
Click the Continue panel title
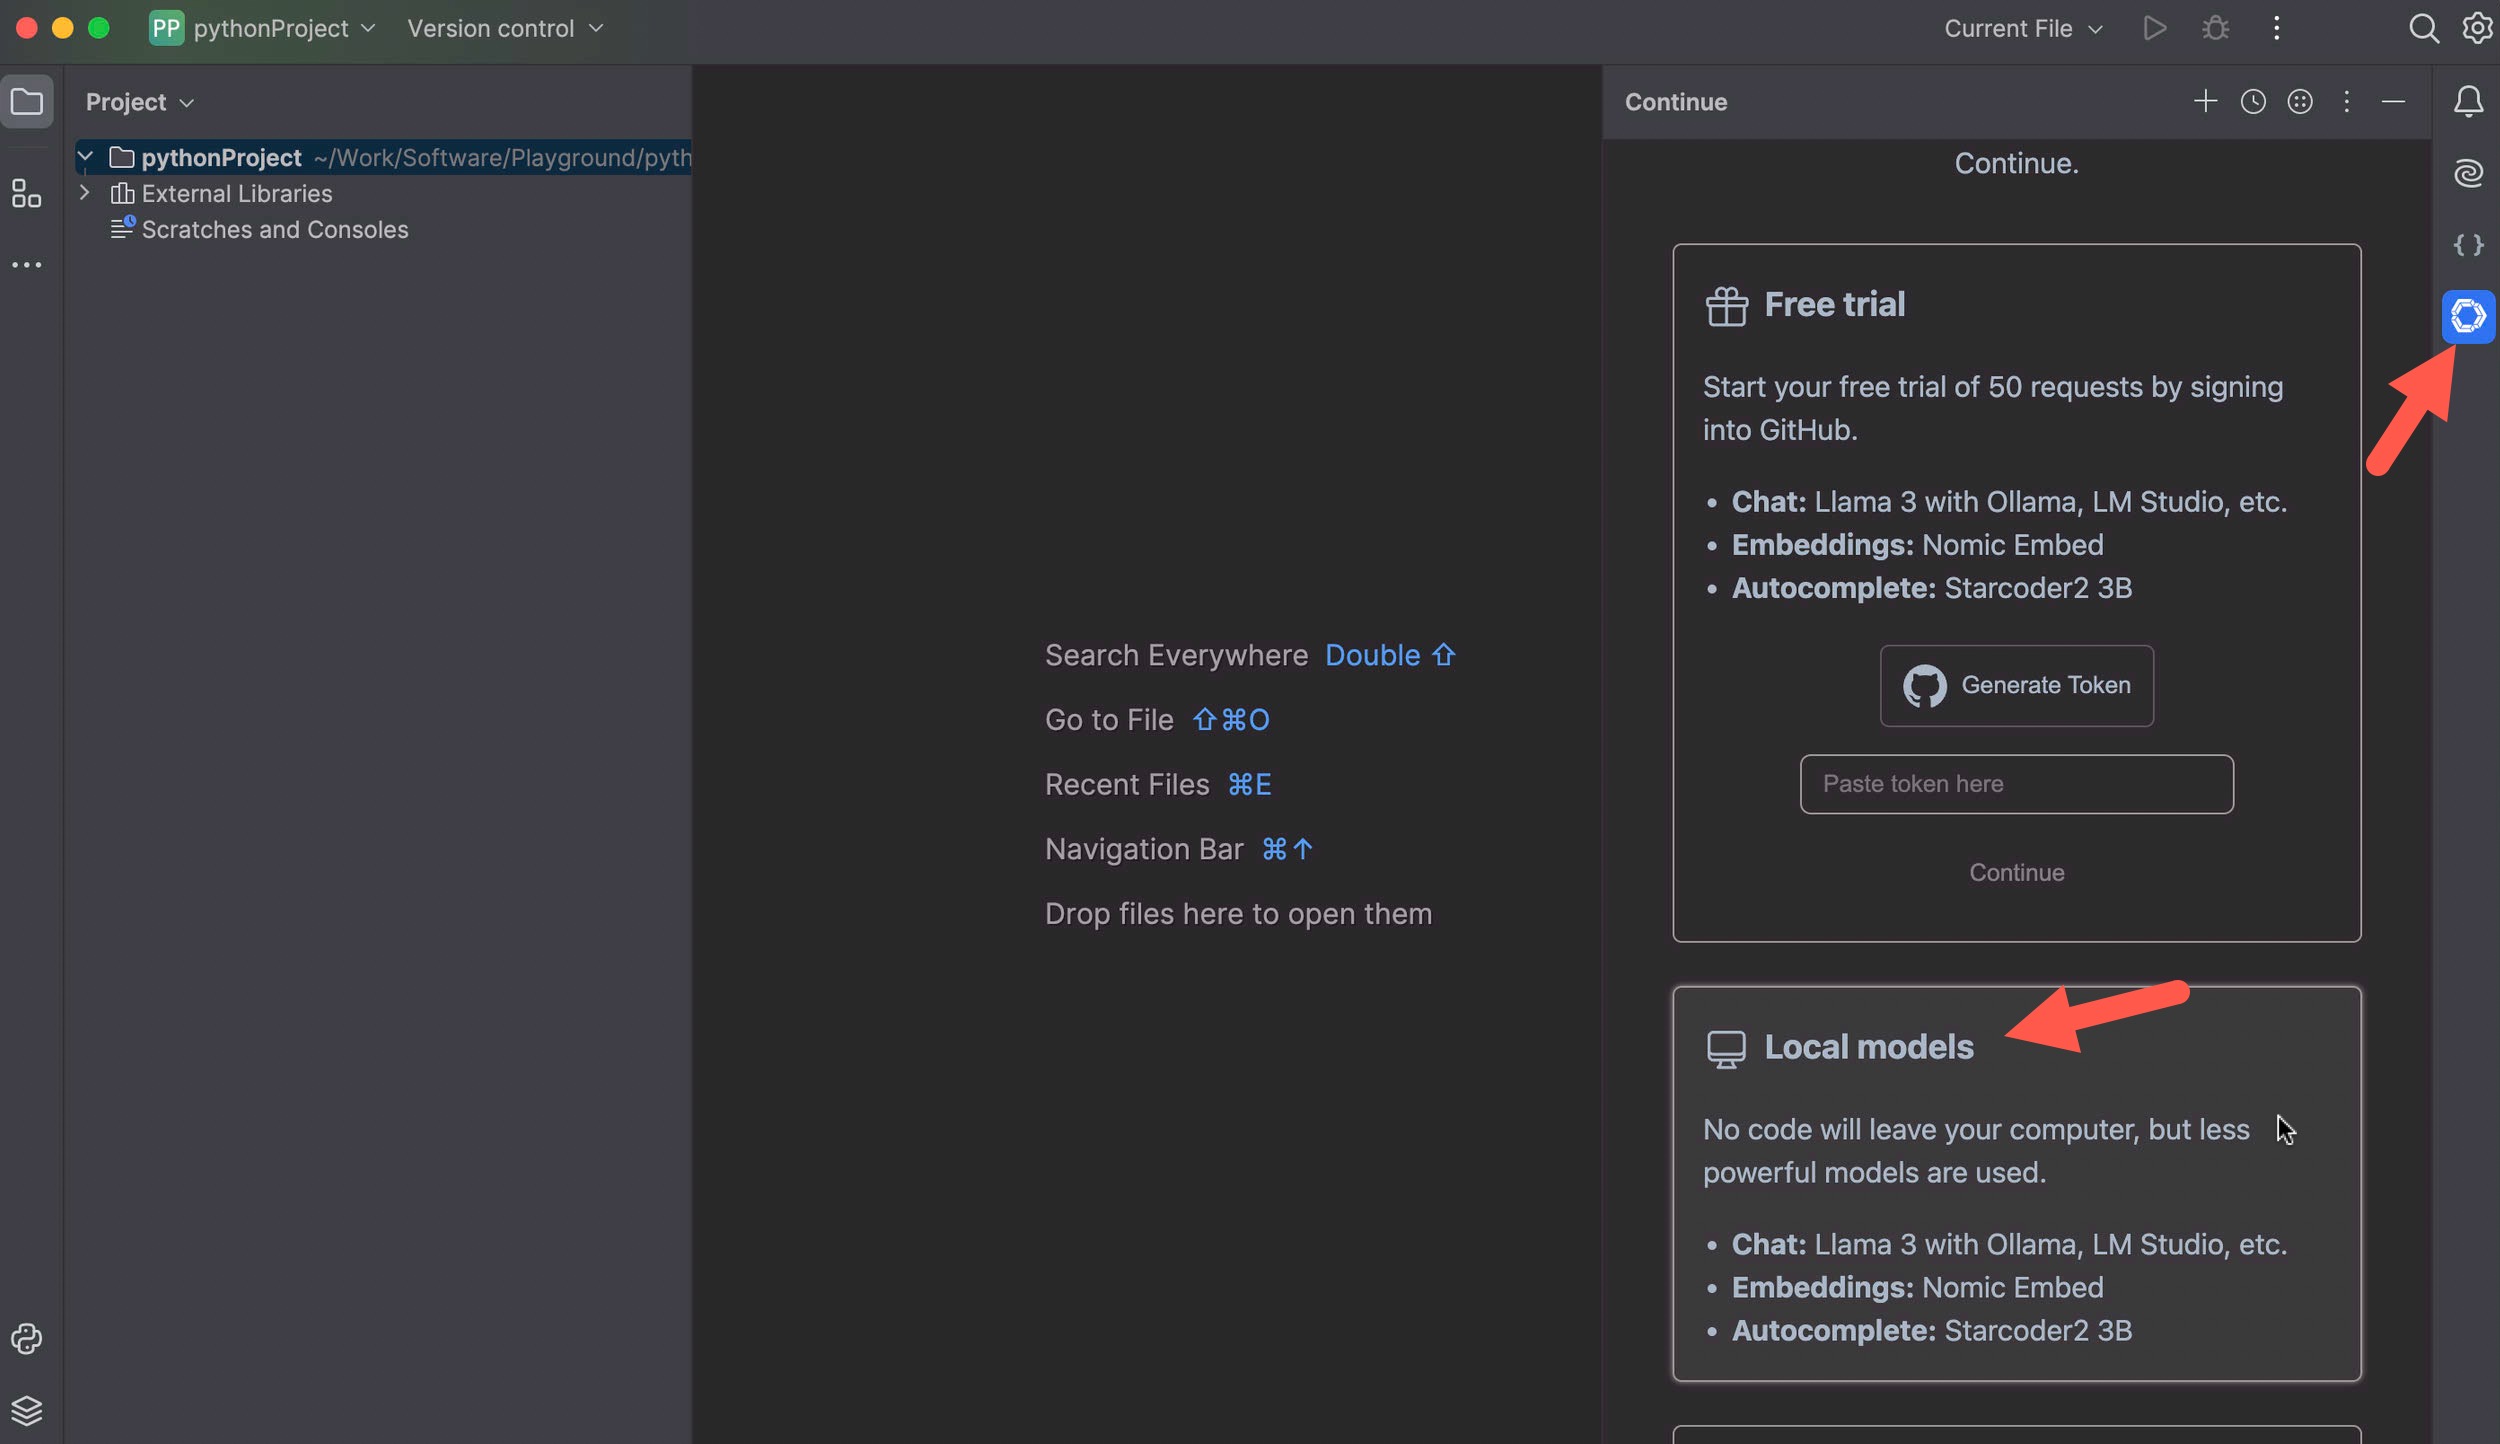pos(1675,102)
